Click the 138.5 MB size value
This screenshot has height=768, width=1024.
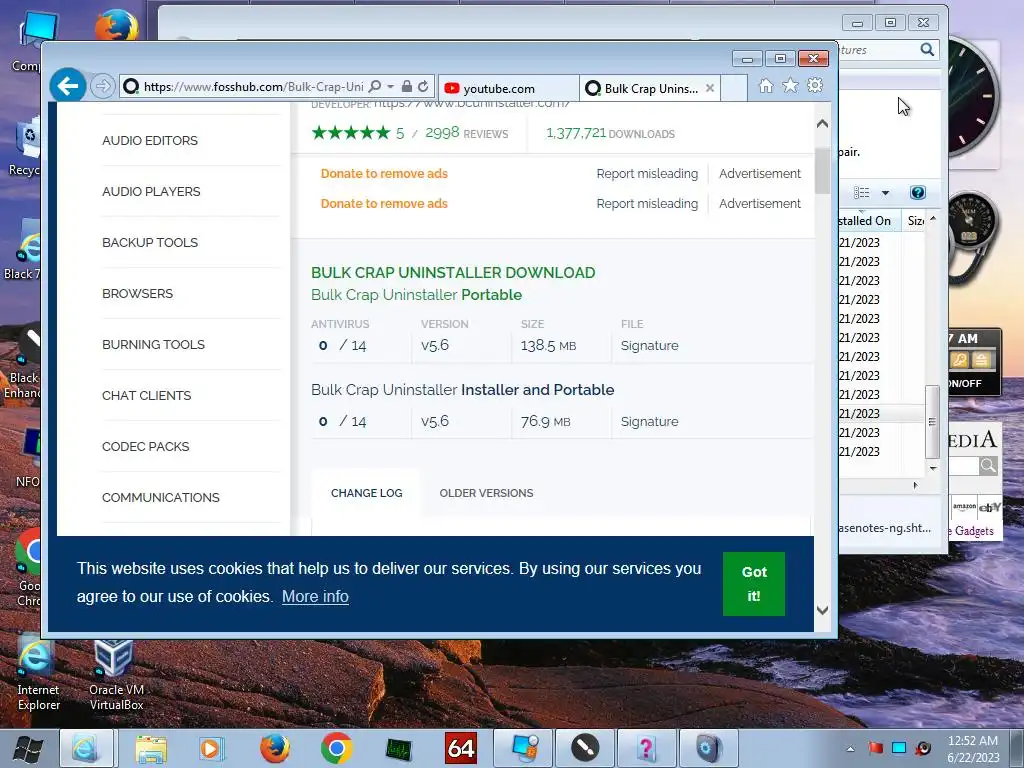[x=548, y=345]
